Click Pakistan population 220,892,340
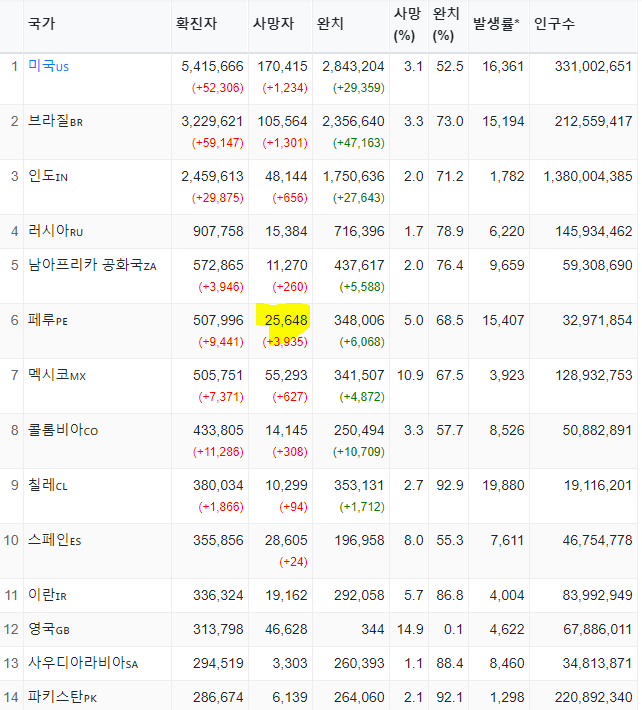The height and width of the screenshot is (710, 642). (594, 697)
